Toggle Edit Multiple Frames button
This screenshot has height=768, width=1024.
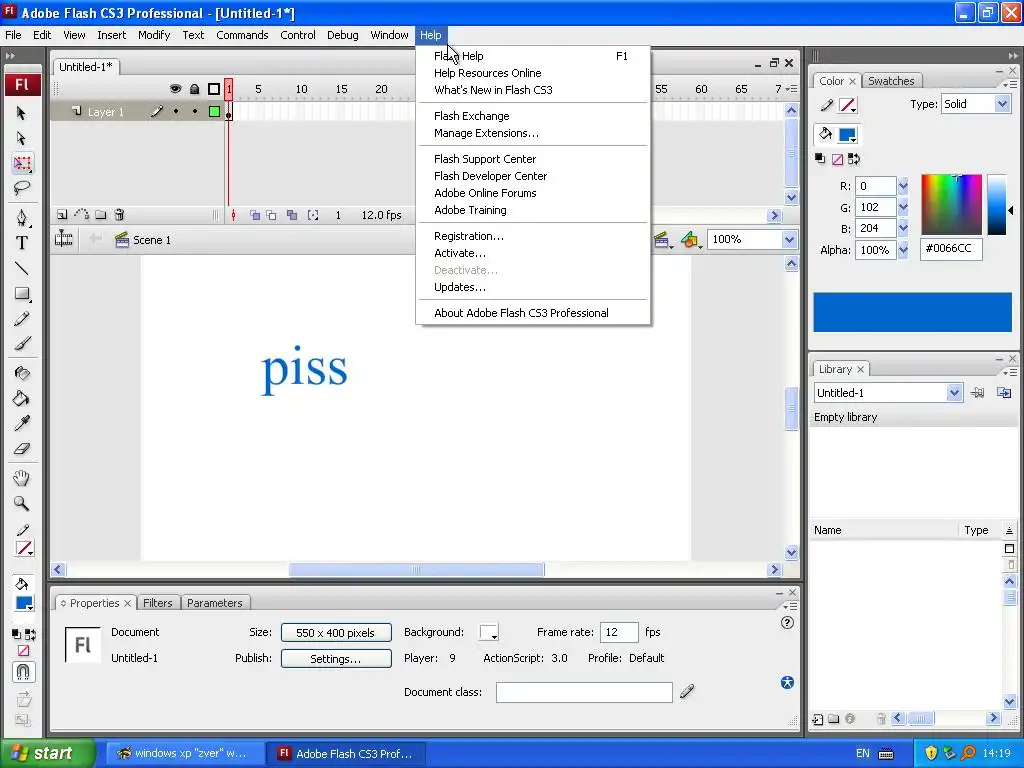click(292, 215)
